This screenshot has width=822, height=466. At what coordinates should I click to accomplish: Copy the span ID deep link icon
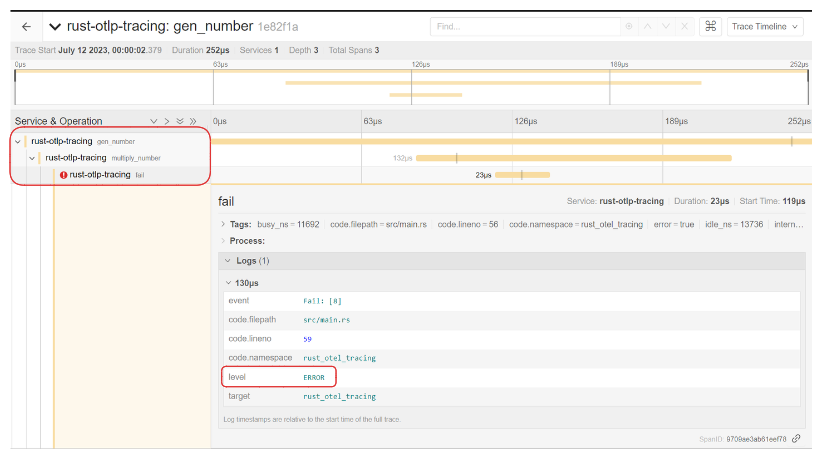[796, 439]
